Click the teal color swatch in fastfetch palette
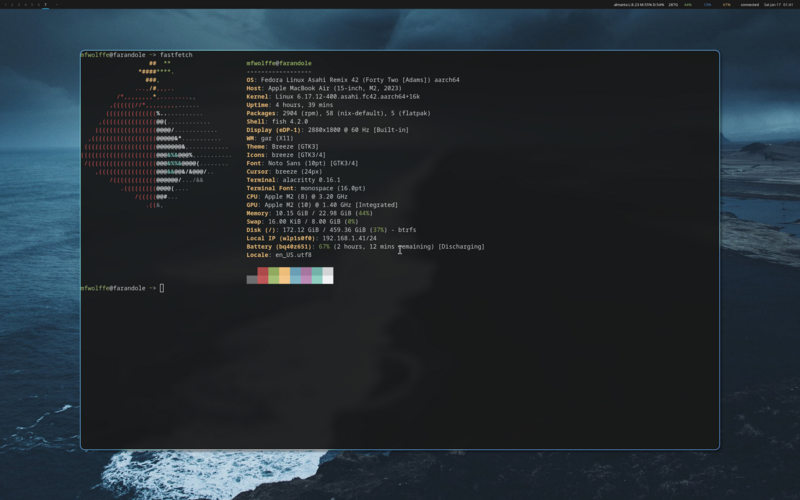The height and width of the screenshot is (500, 800). coord(317,276)
